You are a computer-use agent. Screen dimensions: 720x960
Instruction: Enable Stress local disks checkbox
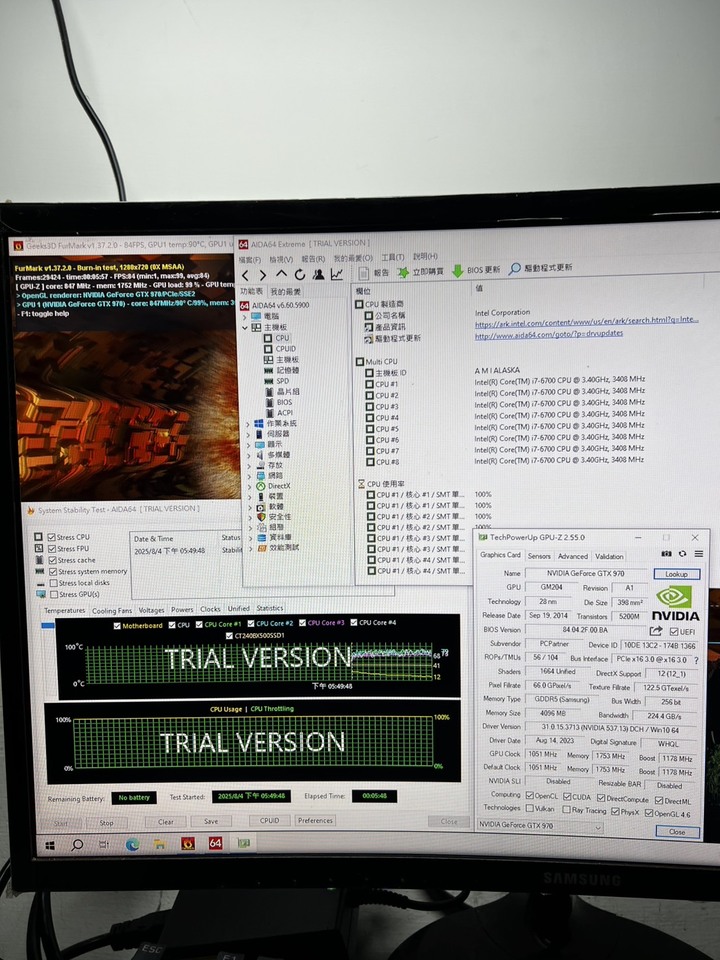(53, 583)
